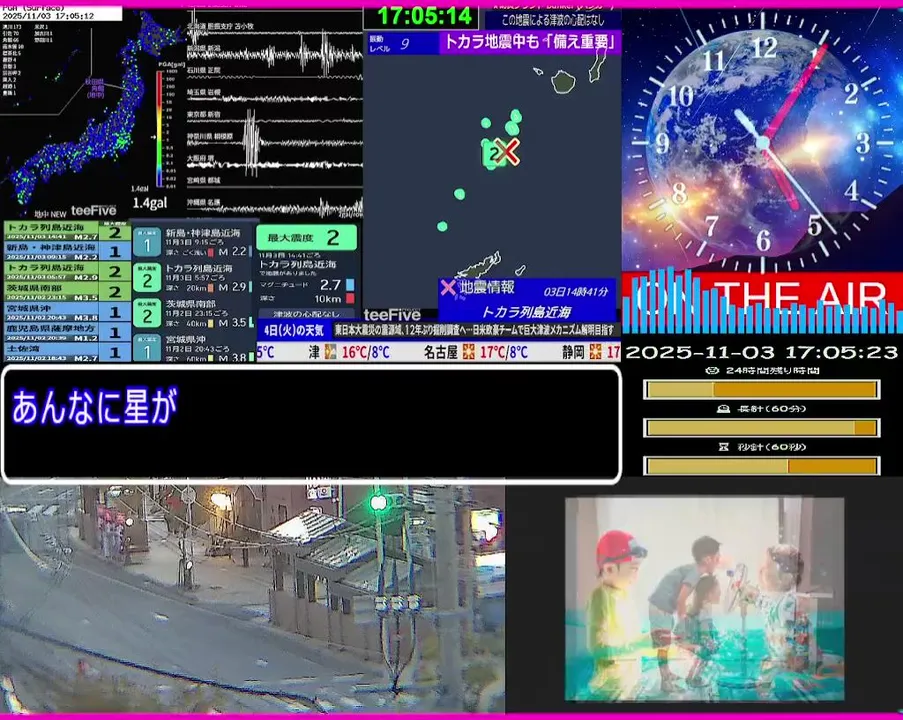Click the weather icon next to 津

pyautogui.click(x=331, y=351)
